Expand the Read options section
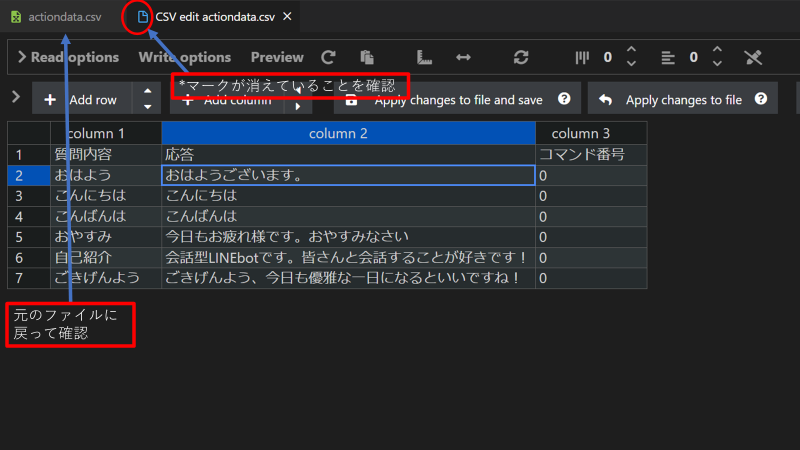Image resolution: width=800 pixels, height=450 pixels. point(68,57)
